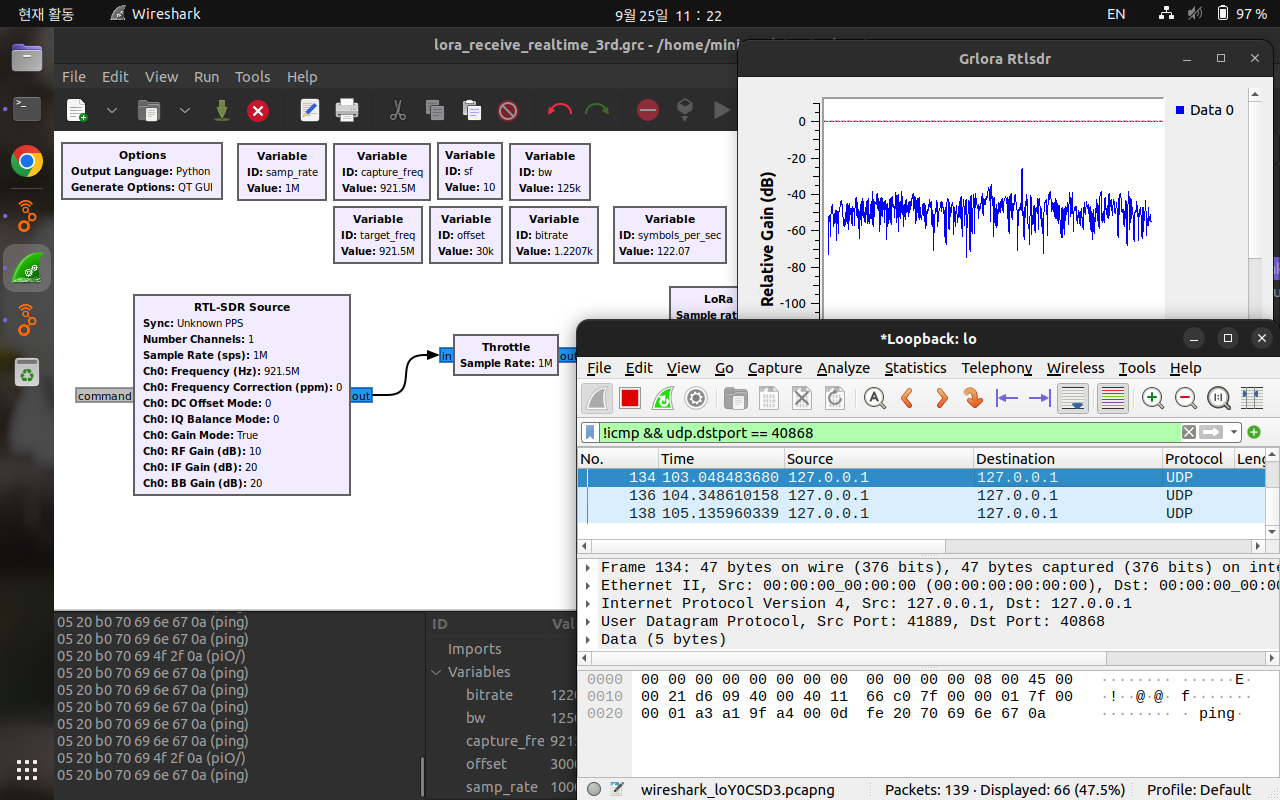Click the Wireshark start capture shark-fin icon

598,398
